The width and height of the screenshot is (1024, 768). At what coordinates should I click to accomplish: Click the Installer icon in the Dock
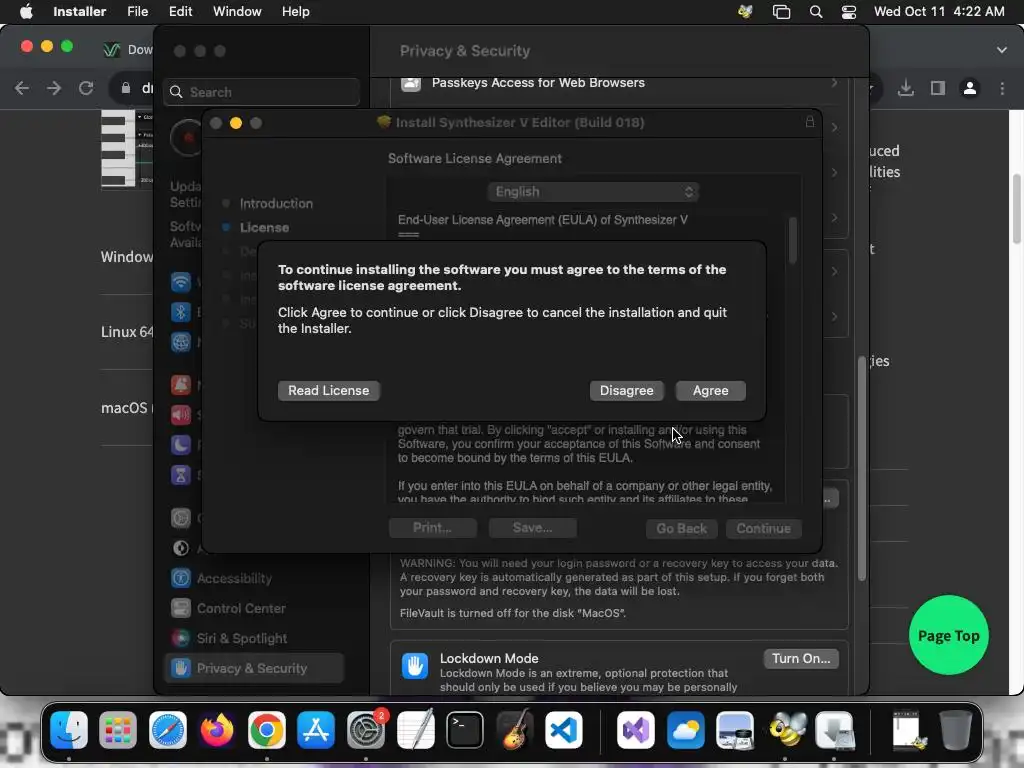click(x=834, y=729)
